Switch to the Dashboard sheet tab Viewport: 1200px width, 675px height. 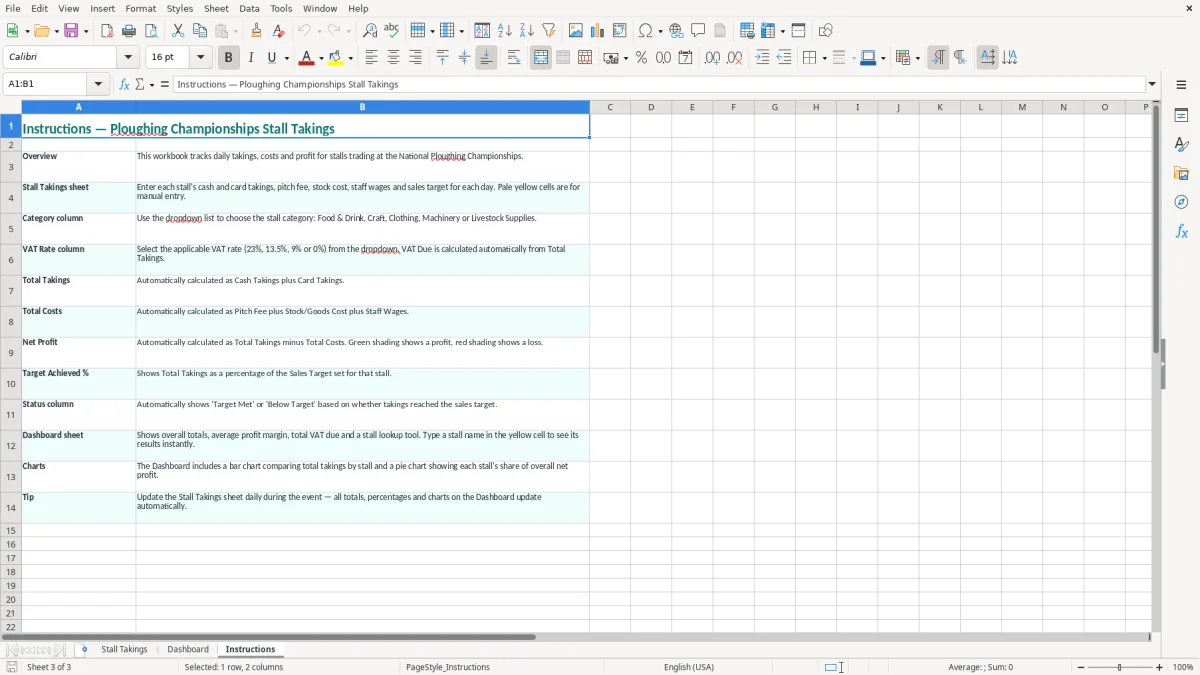click(x=188, y=650)
